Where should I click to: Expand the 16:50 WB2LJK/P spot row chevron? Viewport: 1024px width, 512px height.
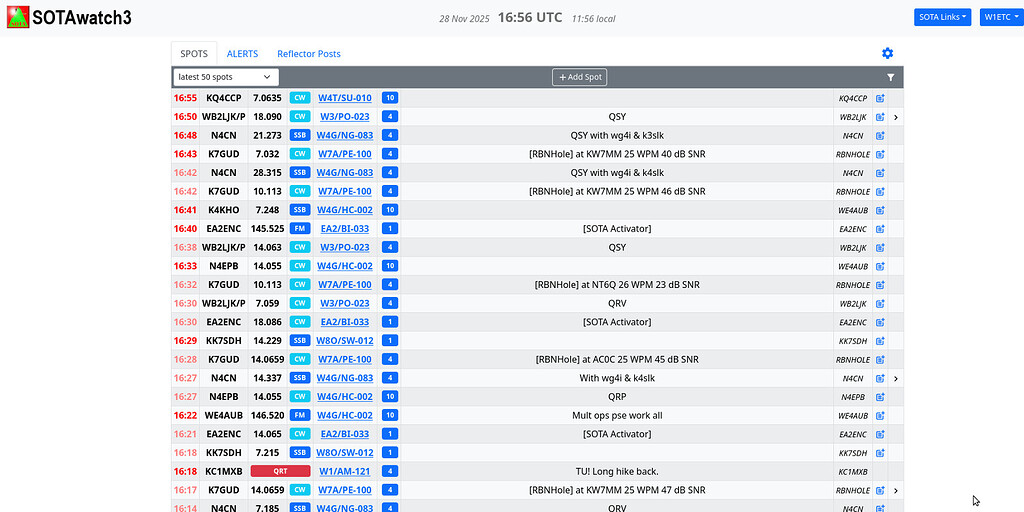point(896,117)
